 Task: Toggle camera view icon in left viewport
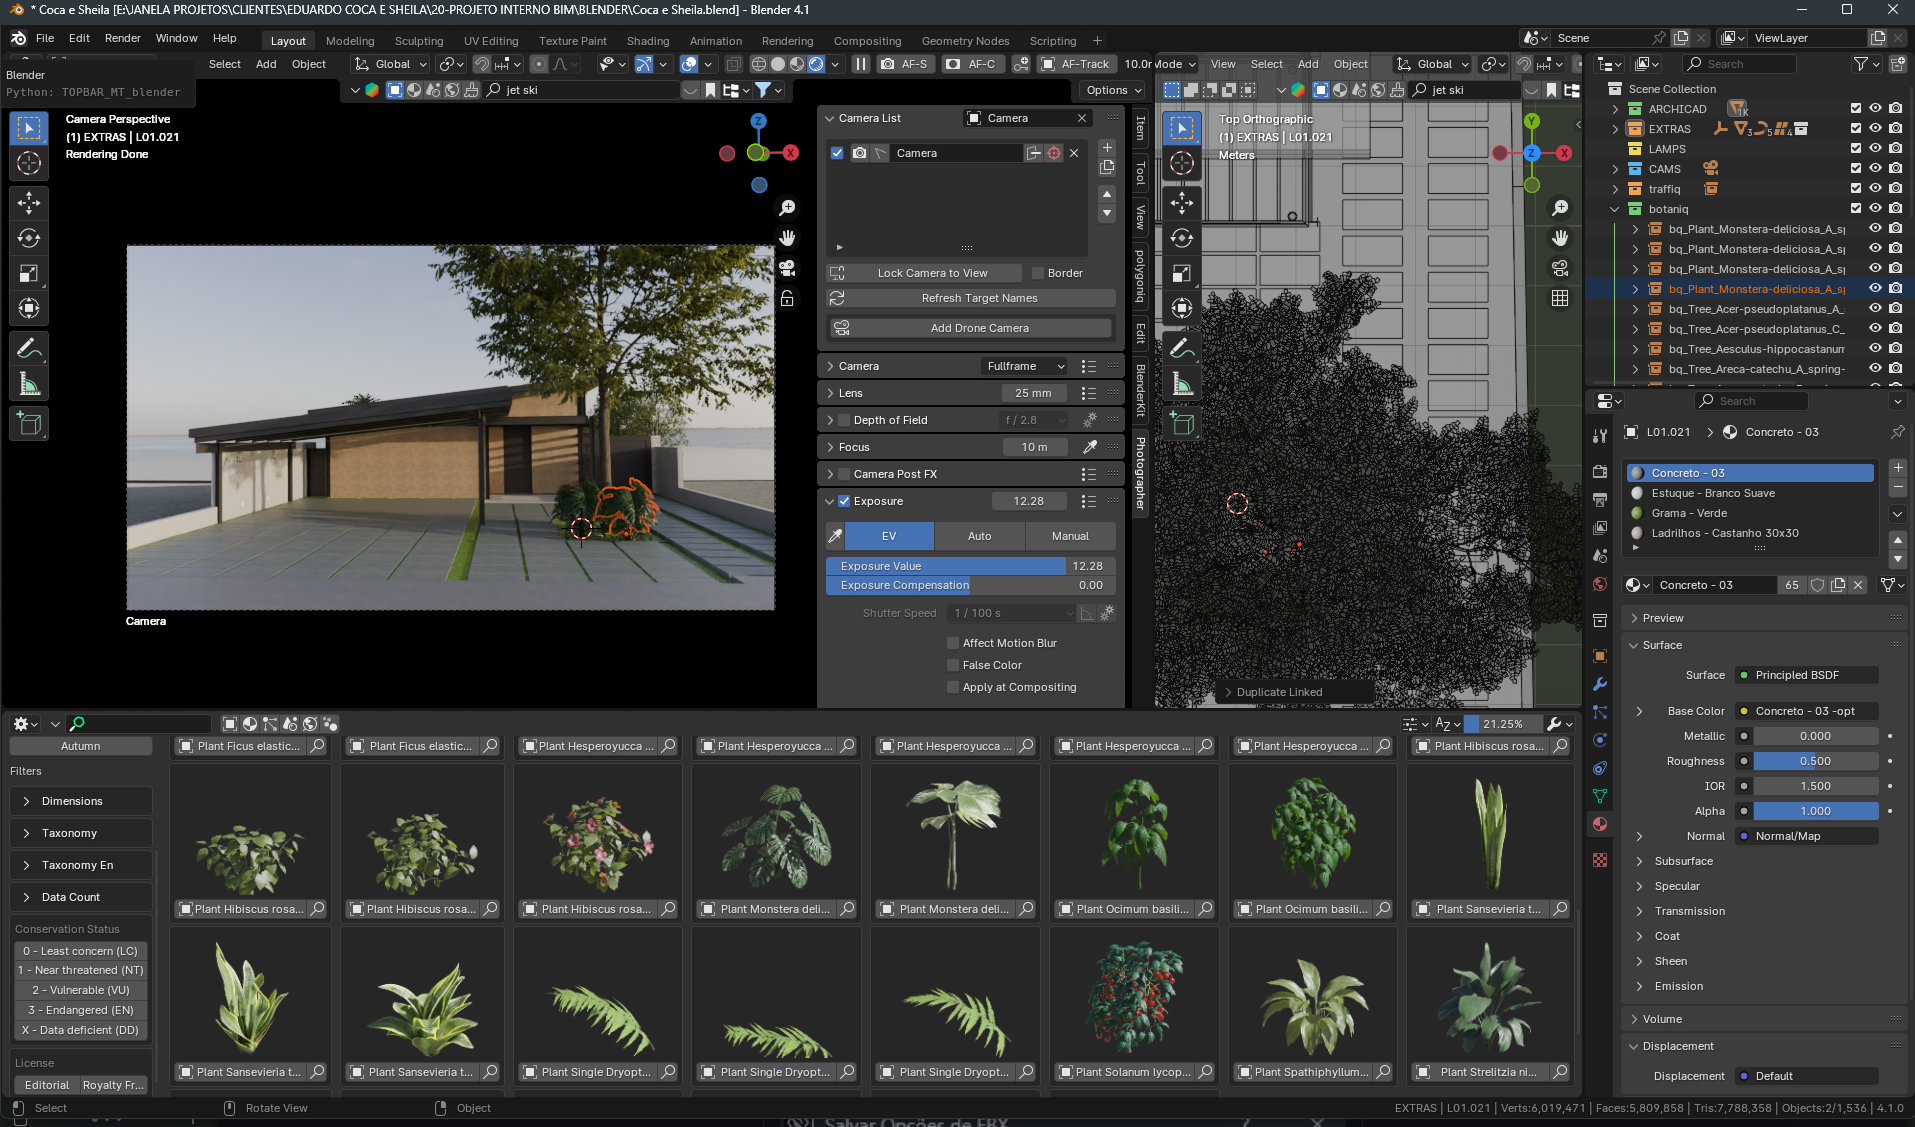click(x=788, y=268)
